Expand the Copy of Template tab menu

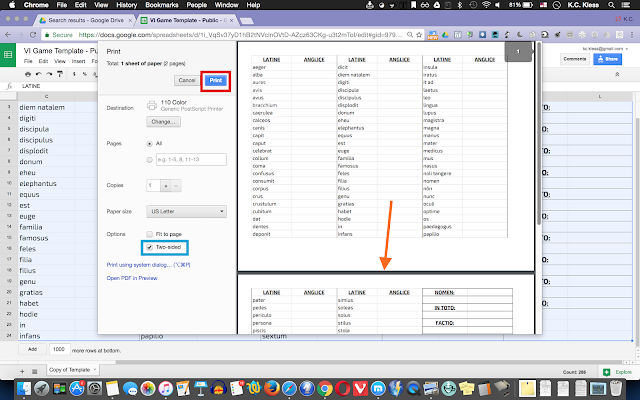[95, 369]
